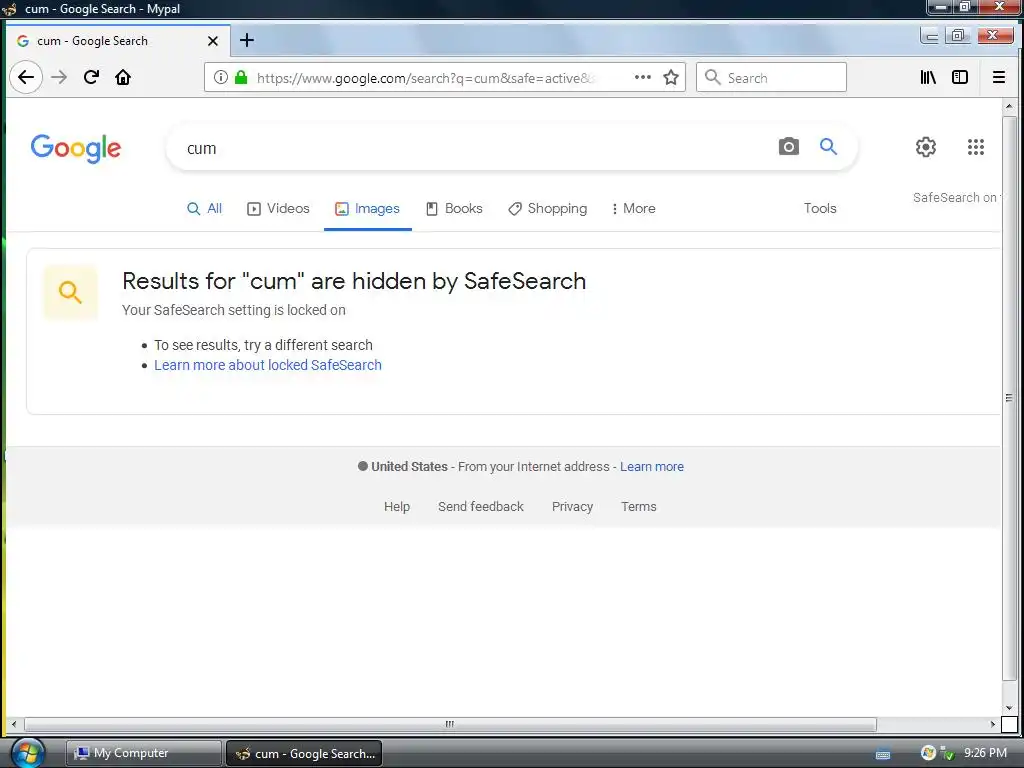1024x768 pixels.
Task: Click the horizontal scrollbar right arrow
Action: (993, 724)
